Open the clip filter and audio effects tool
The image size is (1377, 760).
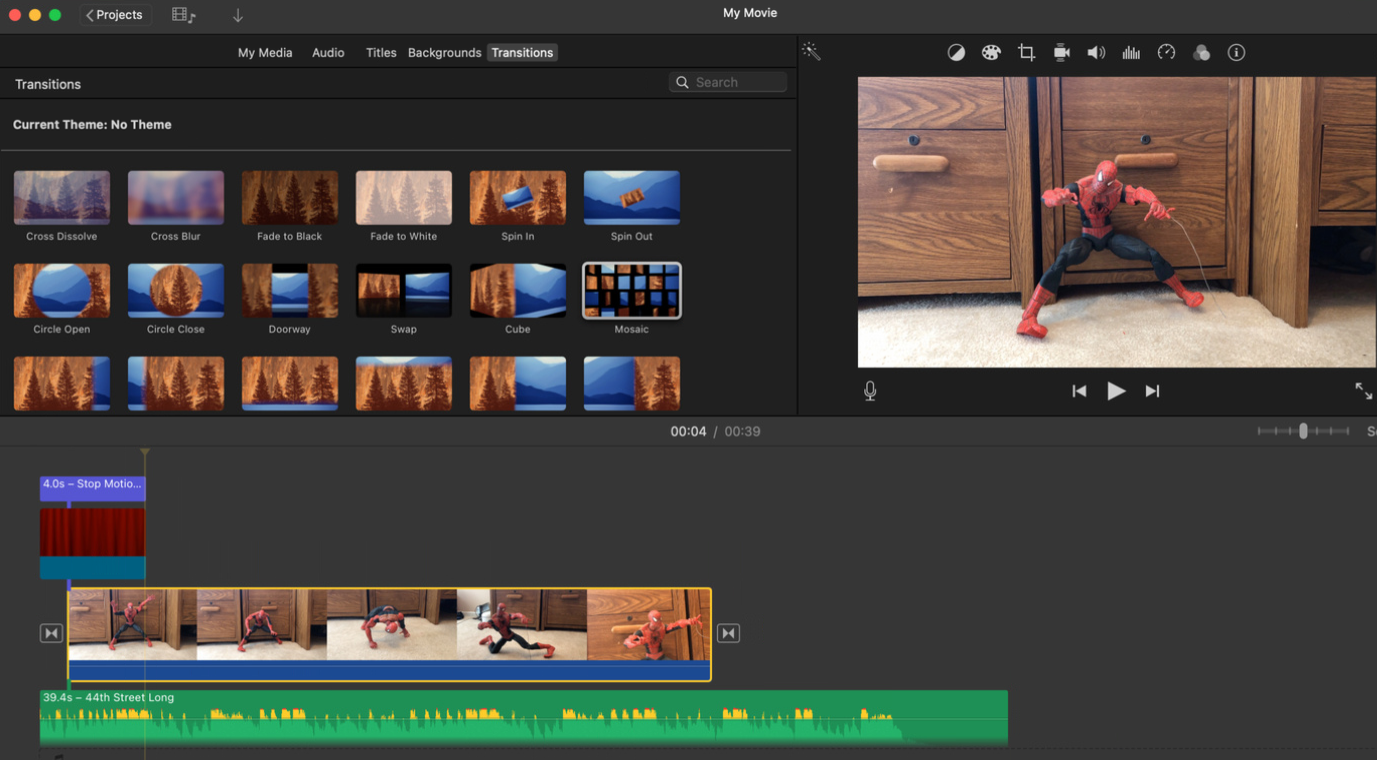(x=1201, y=53)
